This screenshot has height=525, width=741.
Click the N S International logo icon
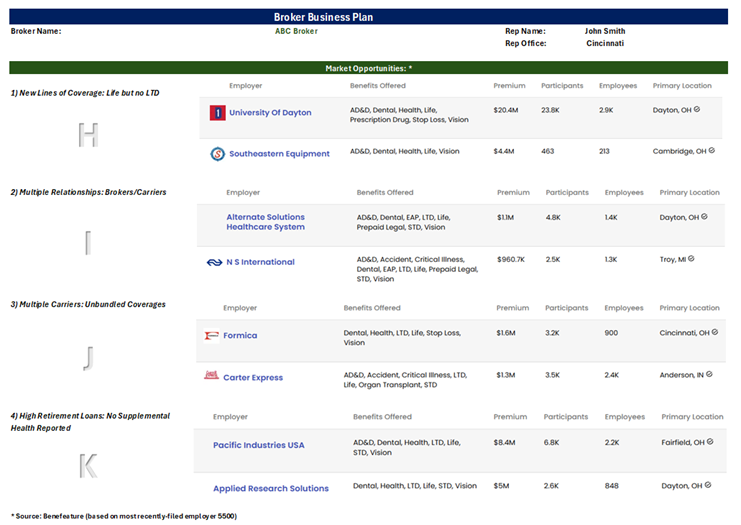215,262
